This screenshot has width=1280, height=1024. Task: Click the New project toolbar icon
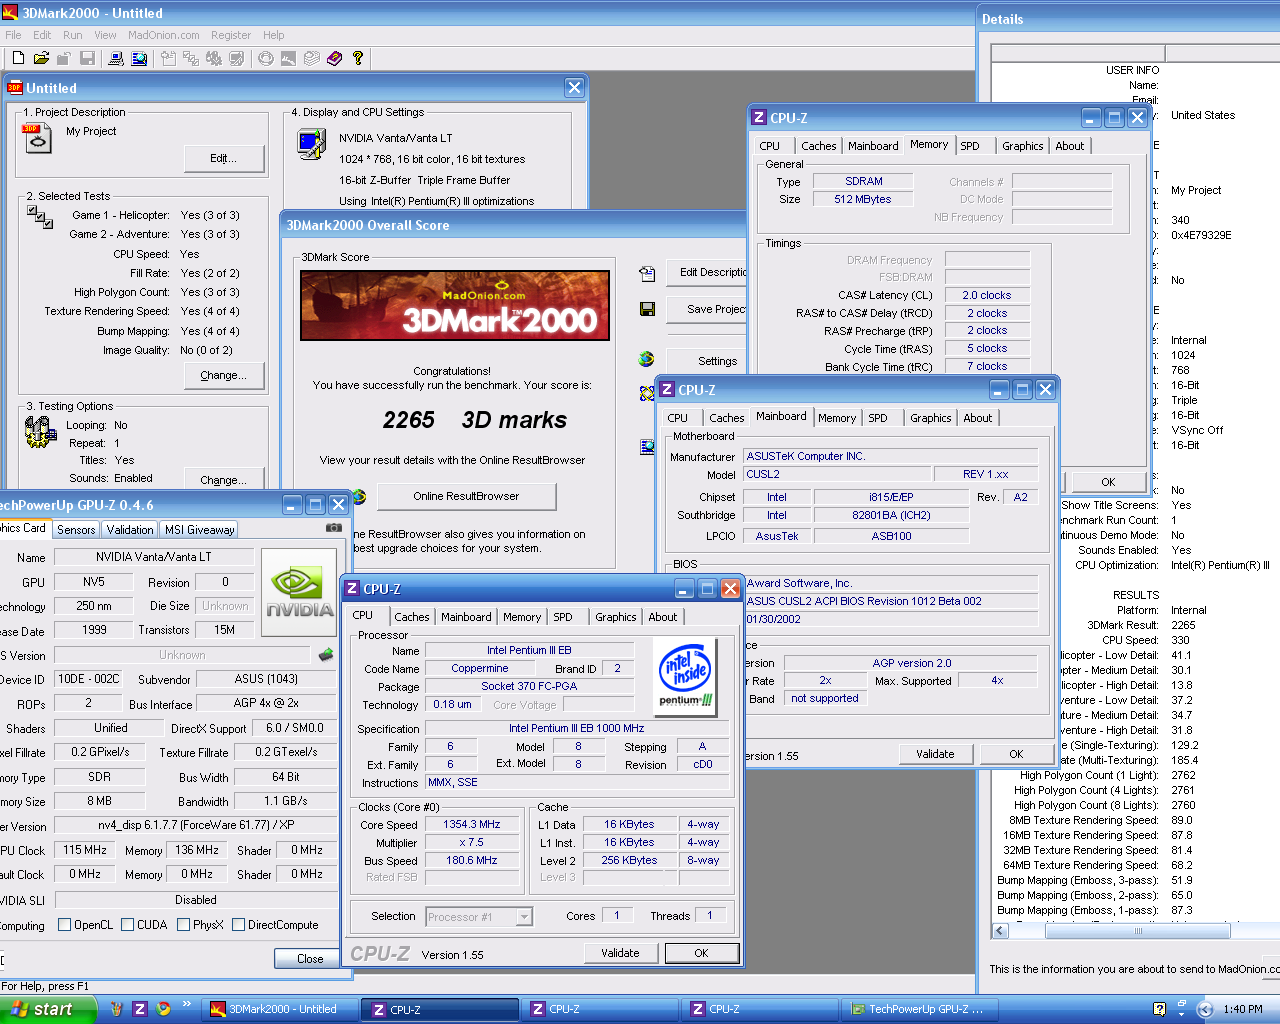18,59
